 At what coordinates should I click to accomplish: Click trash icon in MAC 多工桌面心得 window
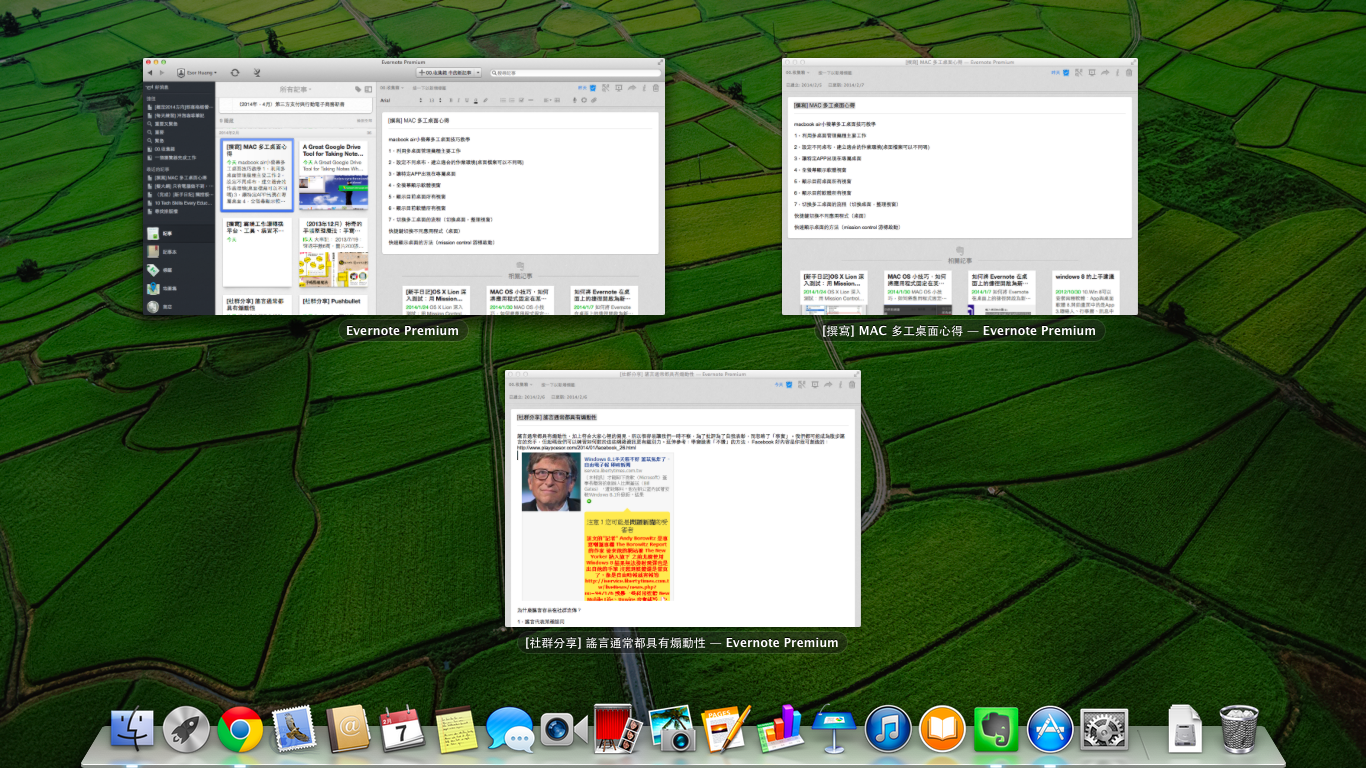click(1129, 72)
